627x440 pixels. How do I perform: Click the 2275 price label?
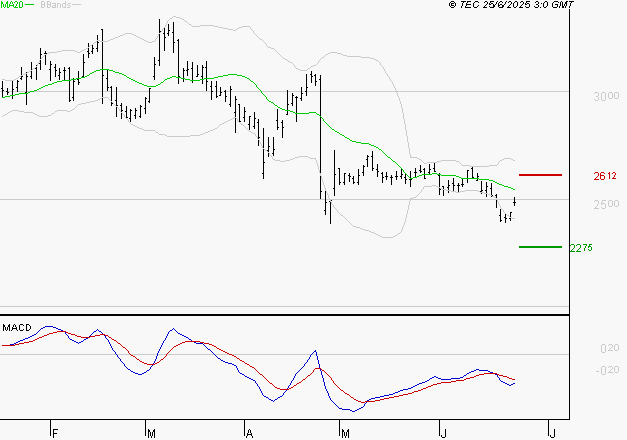(x=580, y=248)
